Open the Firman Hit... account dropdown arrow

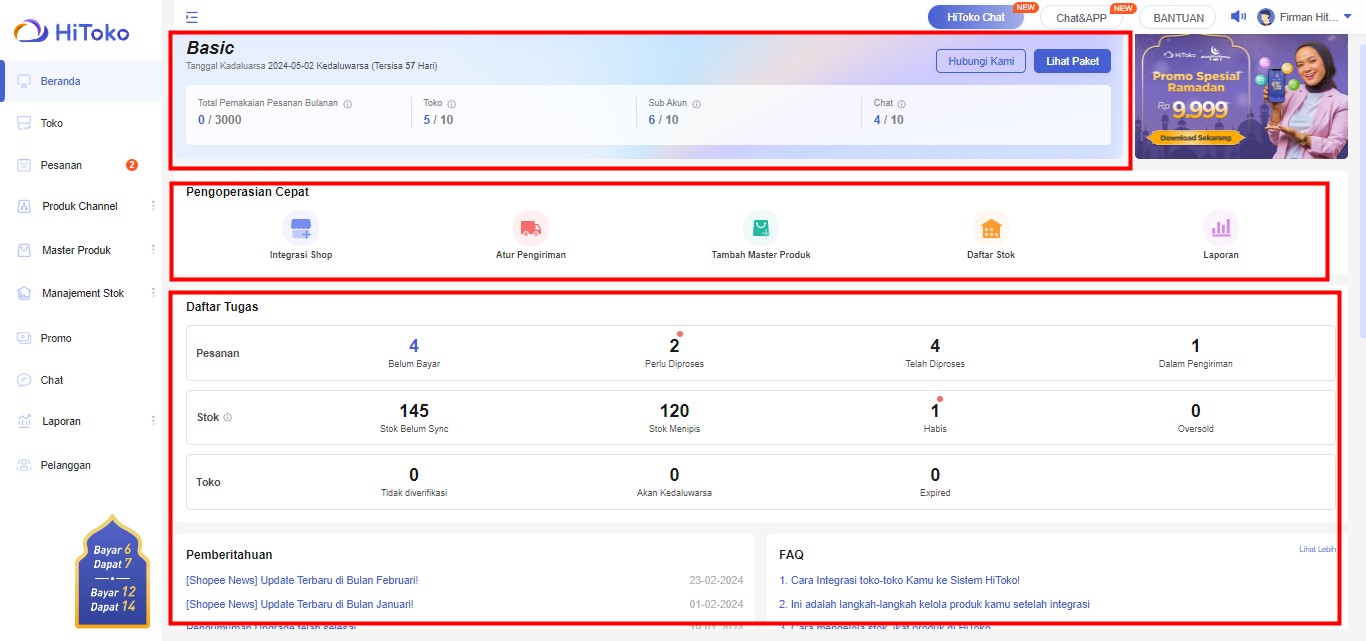(x=1347, y=16)
